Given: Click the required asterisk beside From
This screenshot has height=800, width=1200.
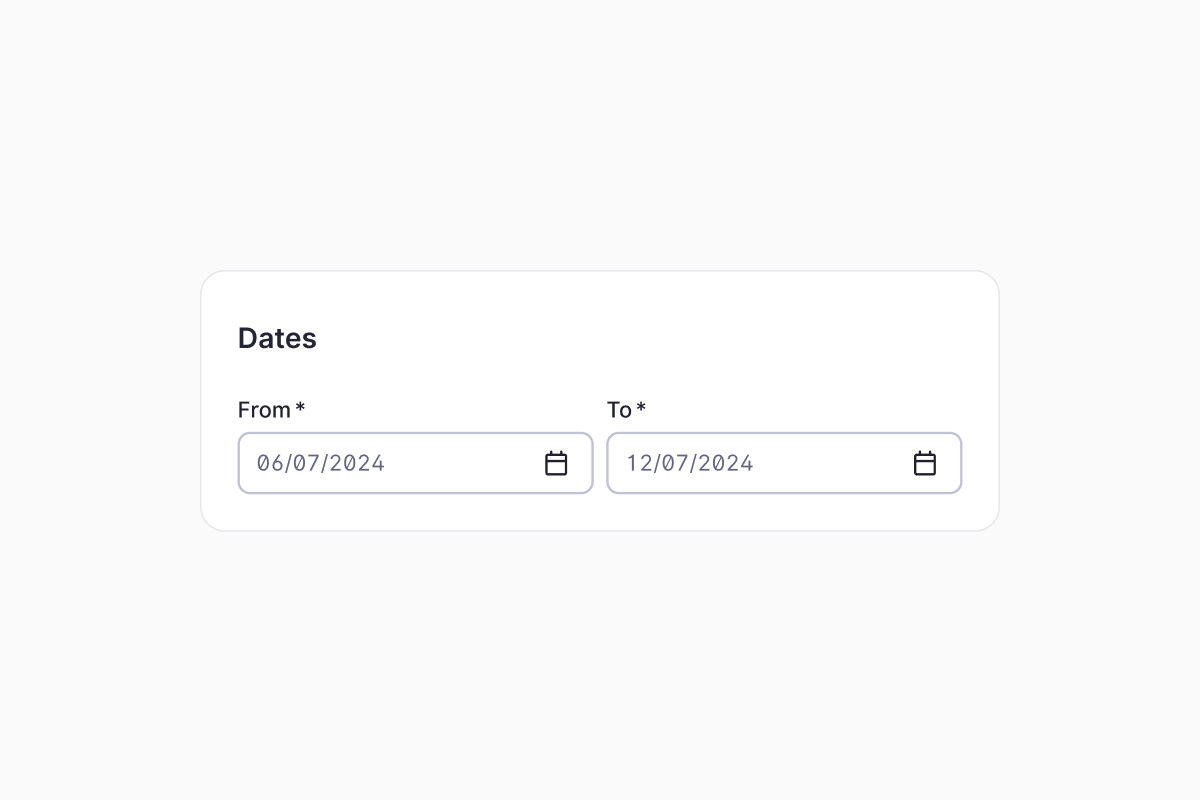Looking at the screenshot, I should point(300,408).
